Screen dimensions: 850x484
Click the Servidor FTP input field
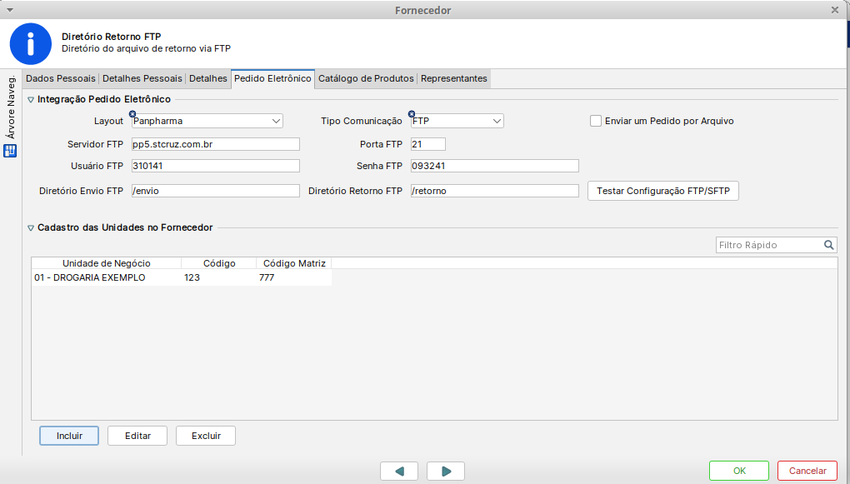214,144
